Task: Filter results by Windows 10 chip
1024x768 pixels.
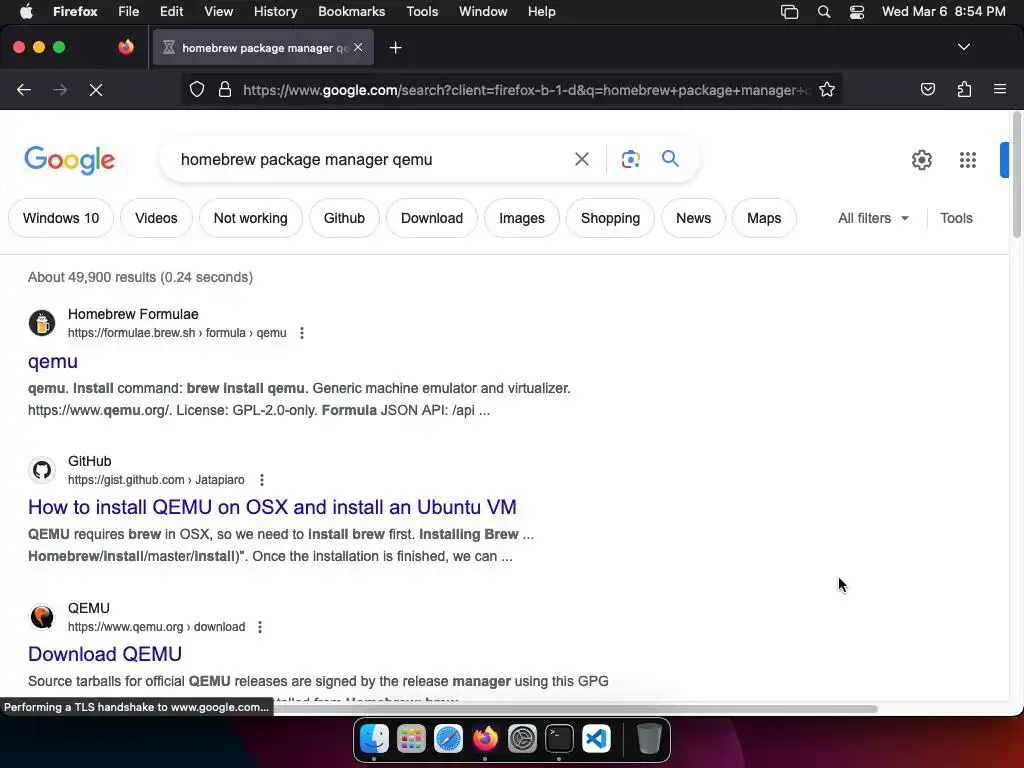Action: pyautogui.click(x=61, y=218)
